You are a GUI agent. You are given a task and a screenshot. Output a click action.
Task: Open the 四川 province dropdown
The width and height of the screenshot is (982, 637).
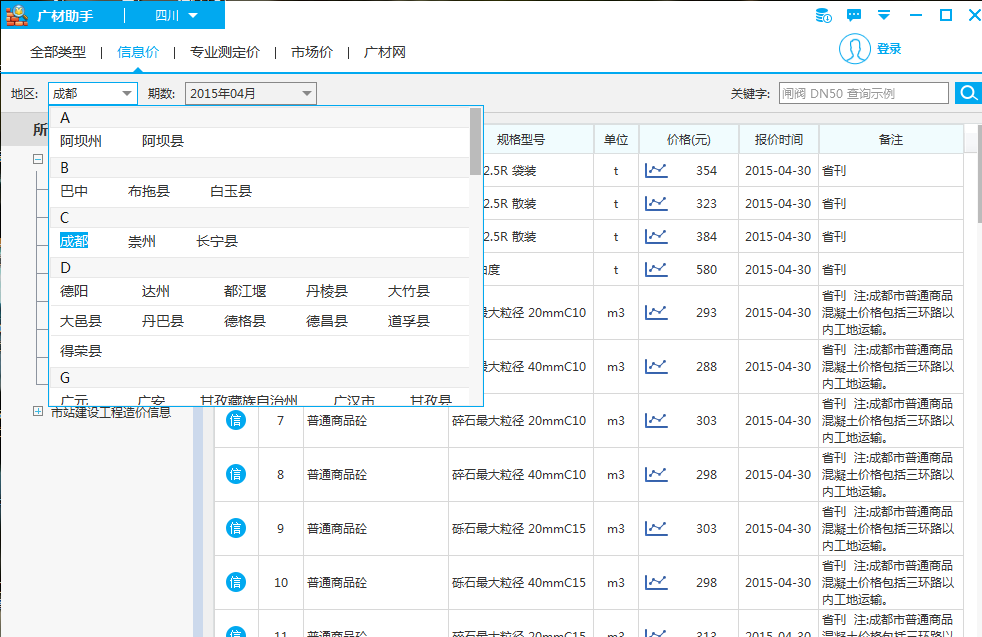pyautogui.click(x=176, y=16)
